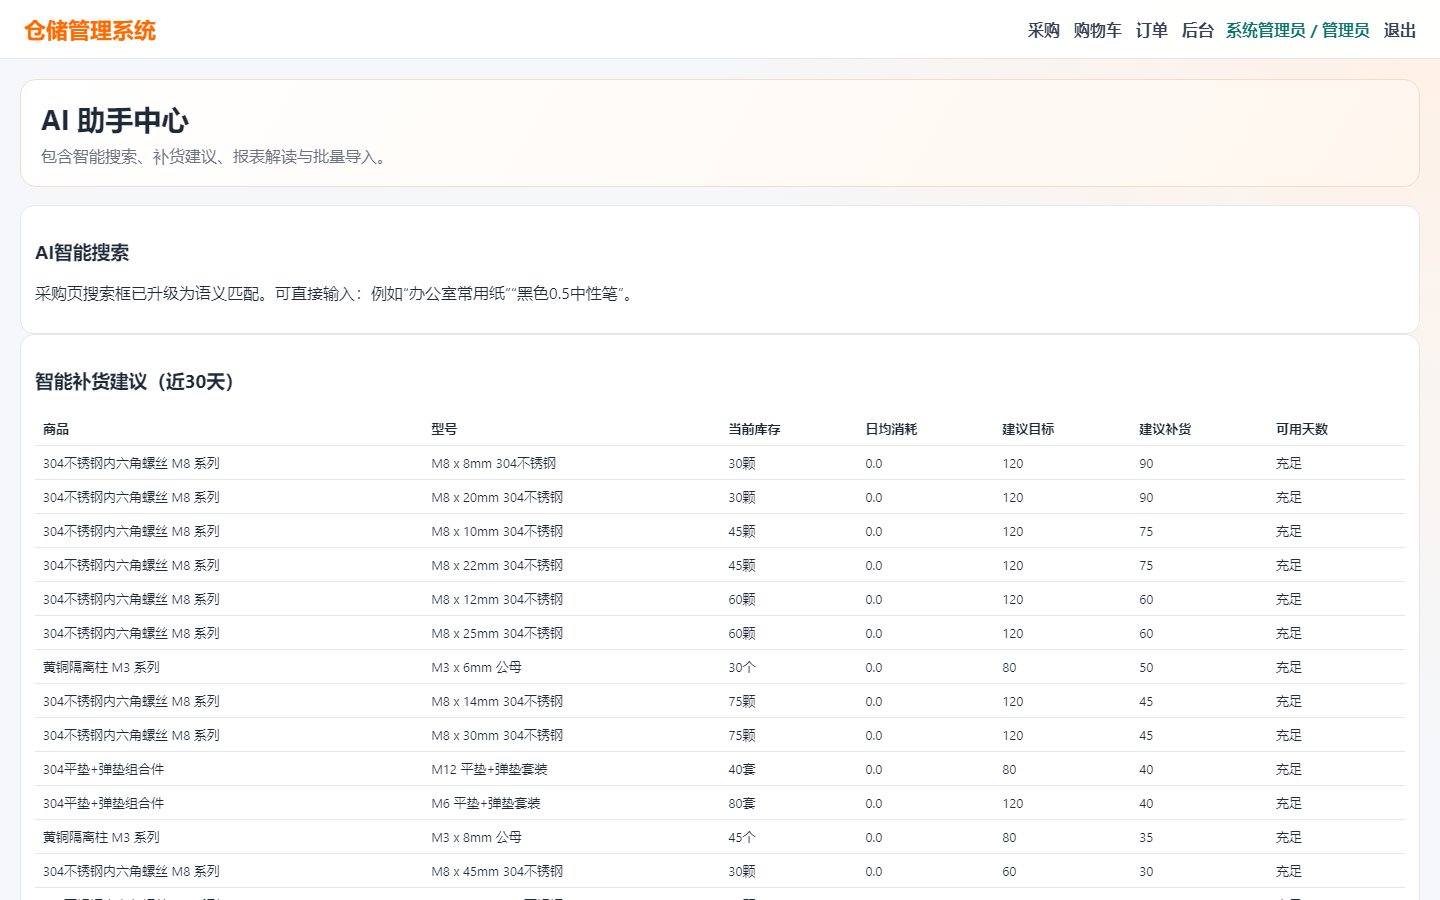Select model cell M8 x 8mm 304不锈钢
This screenshot has width=1440, height=900.
pos(494,463)
